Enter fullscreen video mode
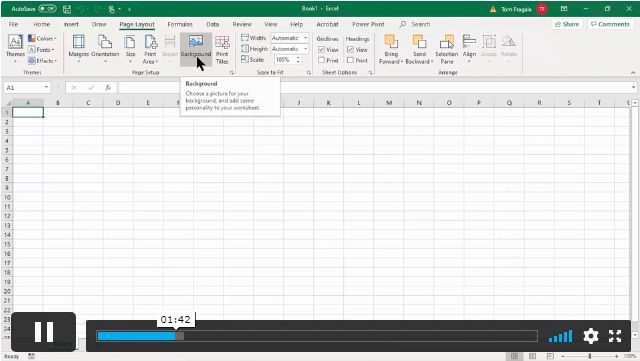Viewport: 640px width, 361px height. (615, 336)
